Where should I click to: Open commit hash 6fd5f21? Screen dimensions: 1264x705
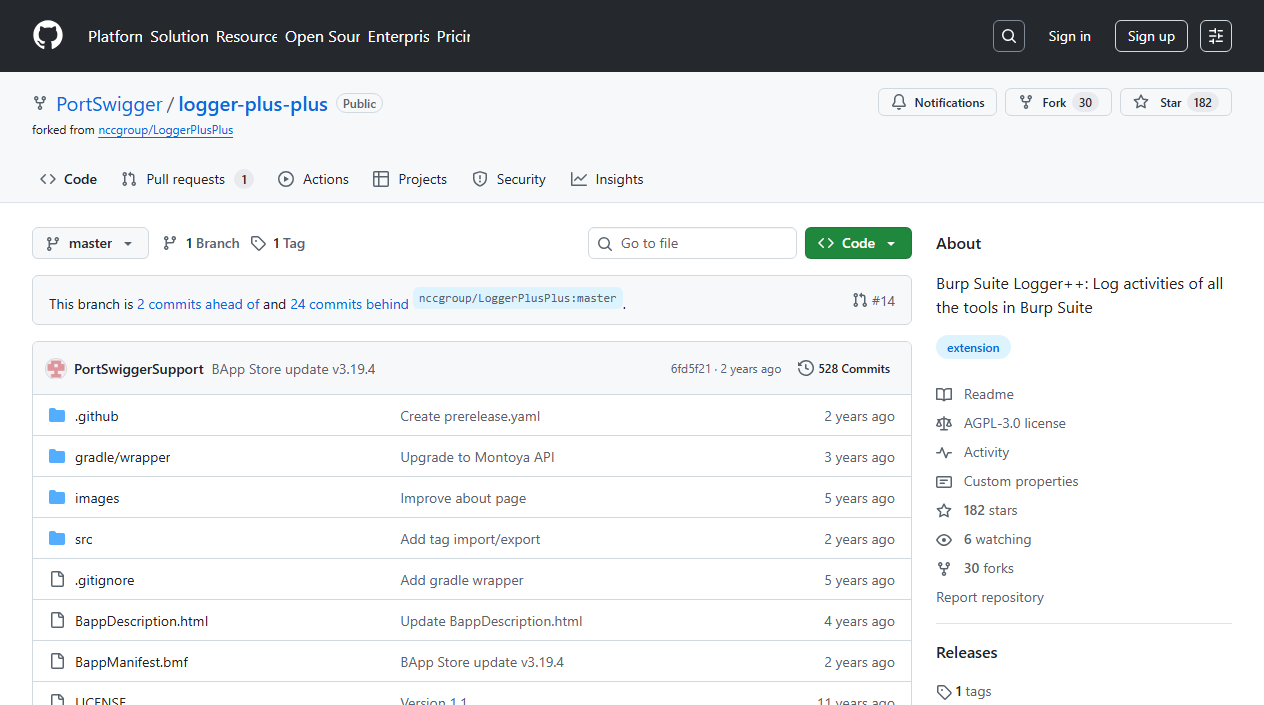[691, 369]
